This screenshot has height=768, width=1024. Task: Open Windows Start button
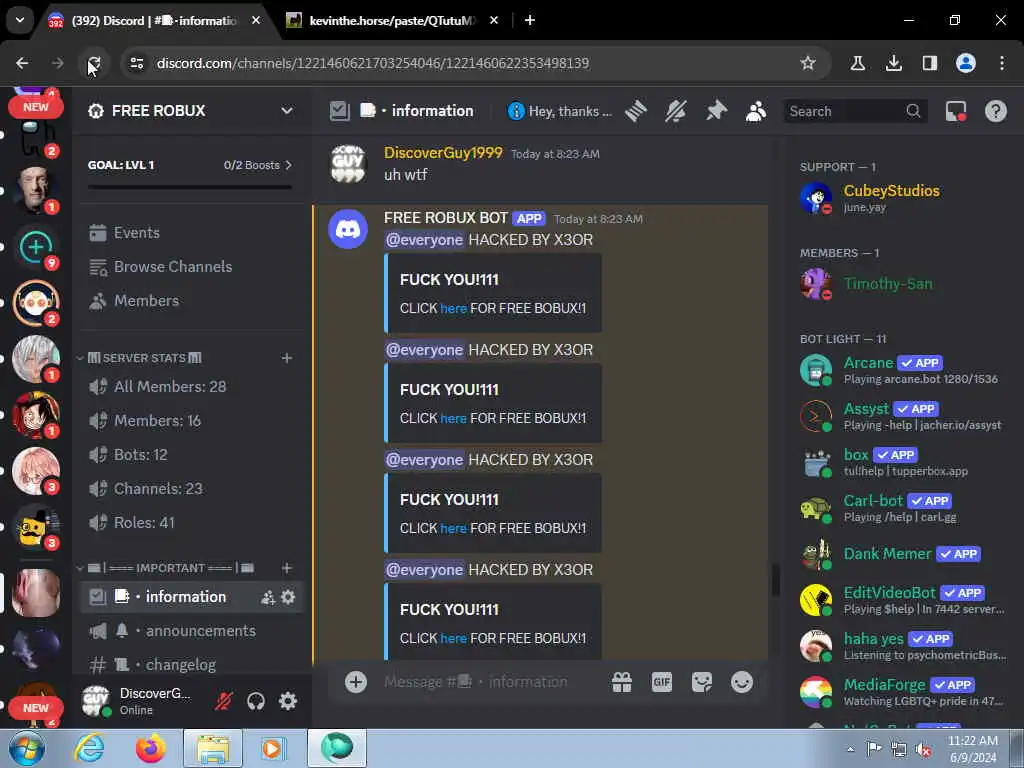coord(26,748)
